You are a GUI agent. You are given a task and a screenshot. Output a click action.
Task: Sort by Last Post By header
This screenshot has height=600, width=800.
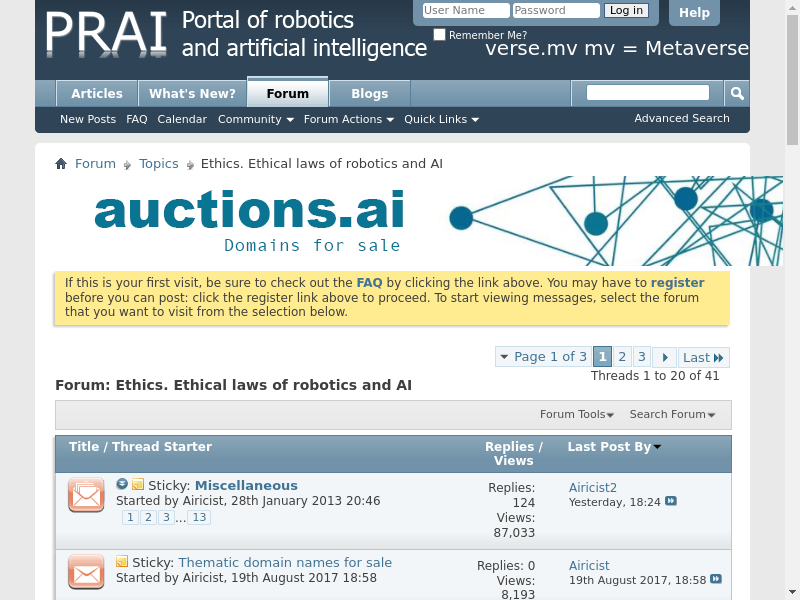coord(609,447)
